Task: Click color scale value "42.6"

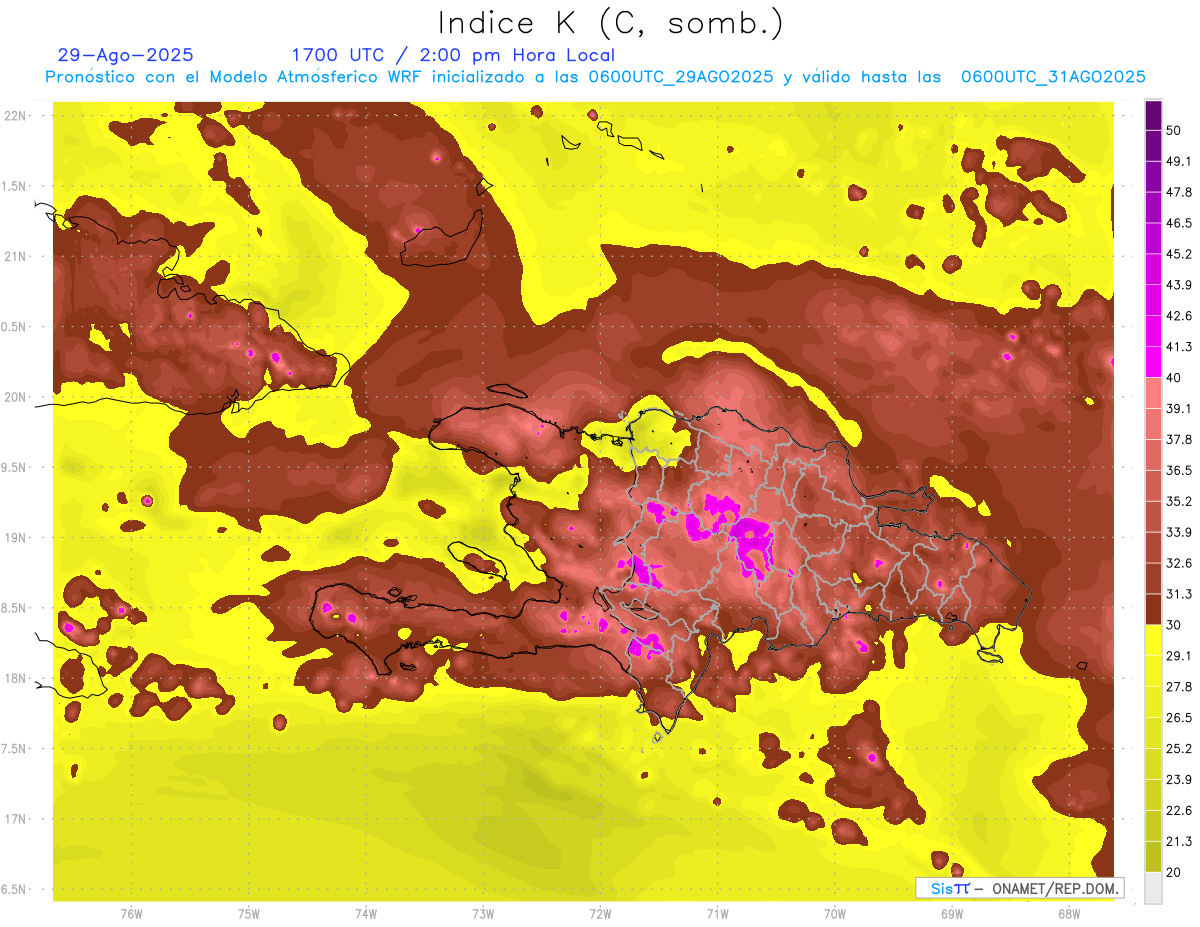Action: pyautogui.click(x=1178, y=316)
